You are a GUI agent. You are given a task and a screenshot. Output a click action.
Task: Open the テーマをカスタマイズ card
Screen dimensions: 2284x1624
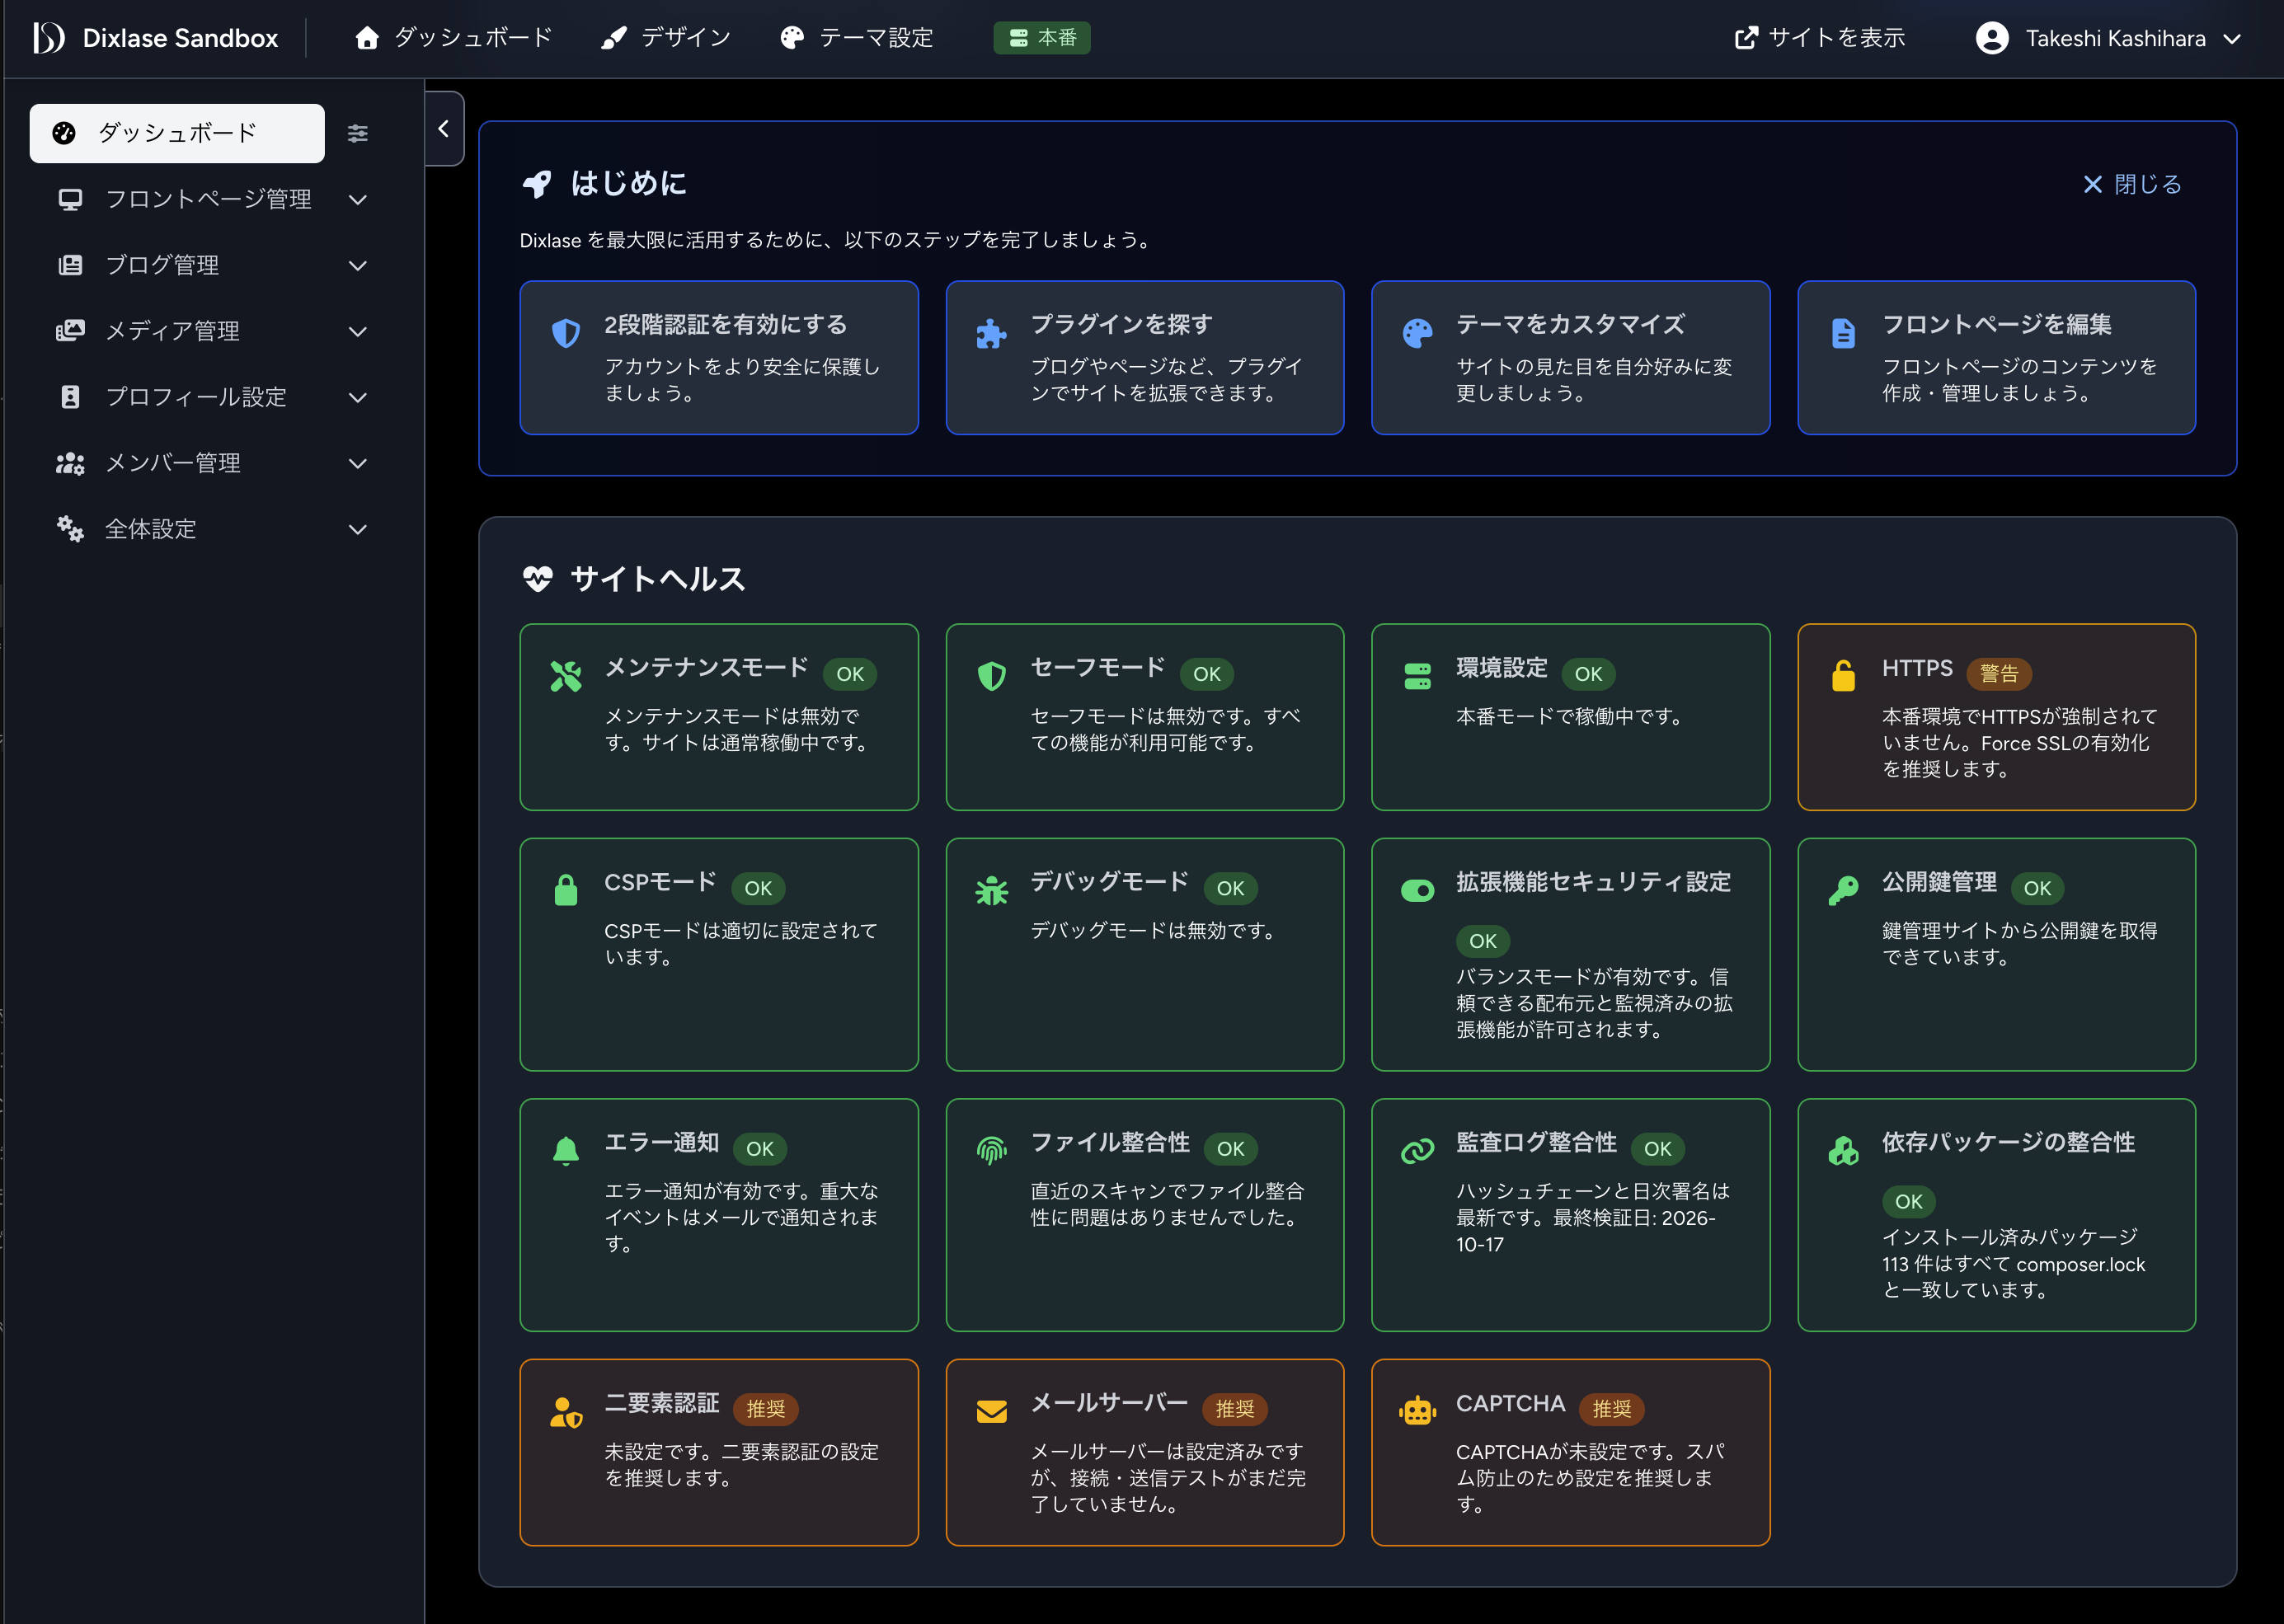[1571, 358]
